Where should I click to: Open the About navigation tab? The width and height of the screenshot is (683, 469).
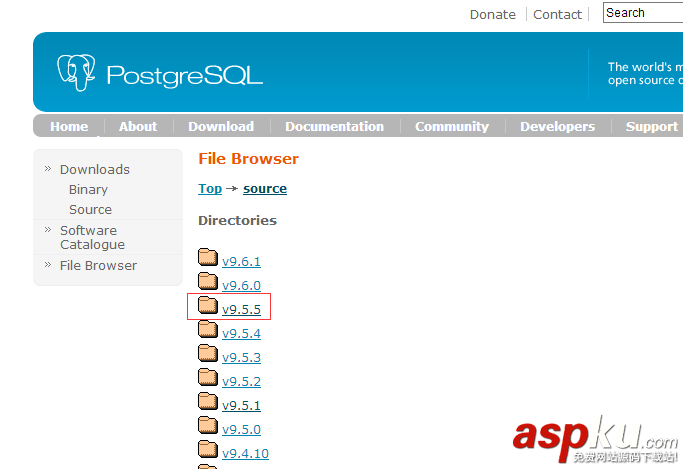tap(138, 126)
